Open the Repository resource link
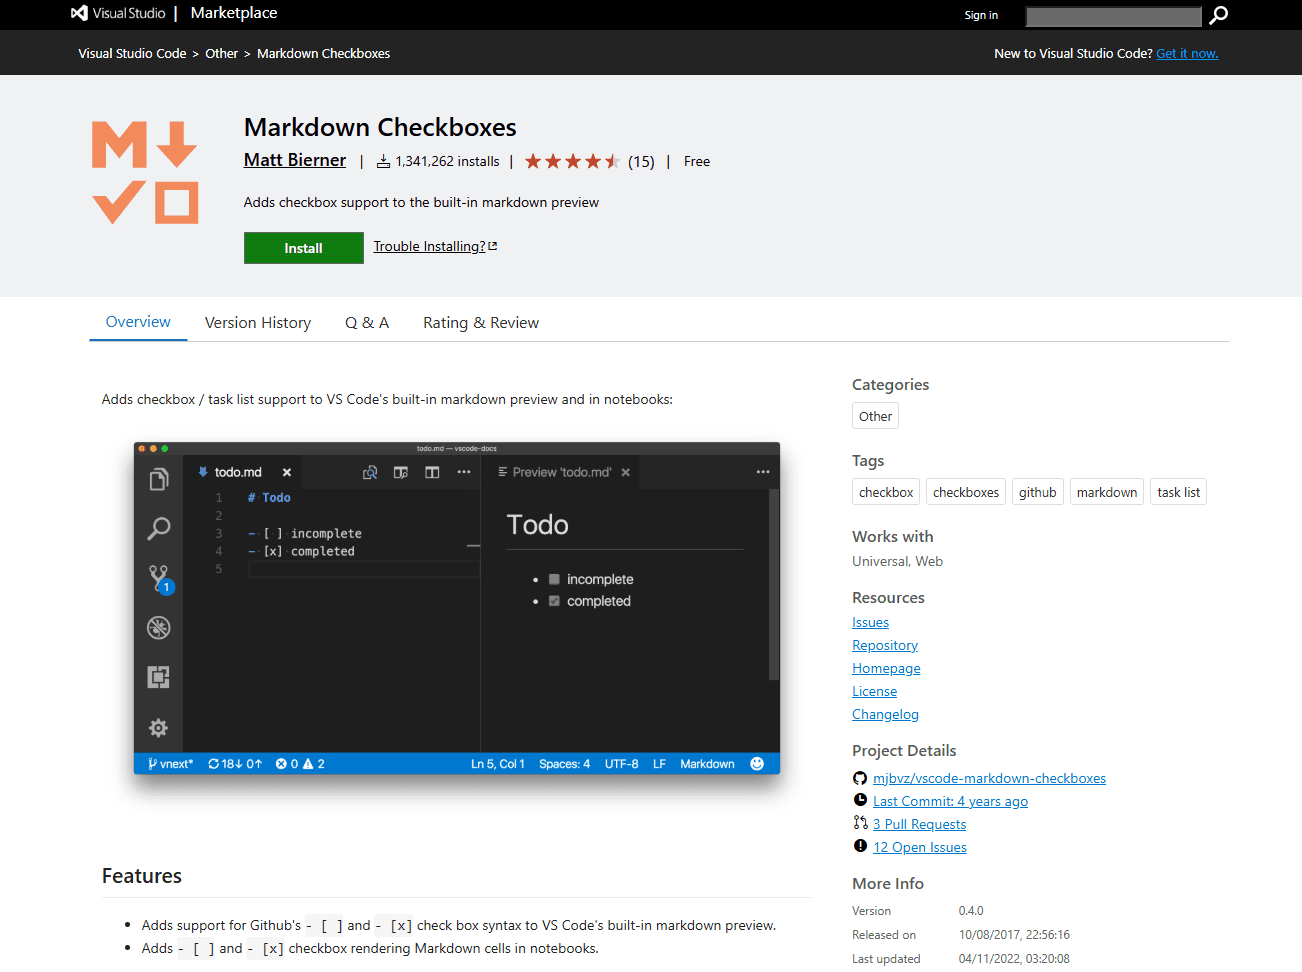This screenshot has height=972, width=1302. click(885, 646)
